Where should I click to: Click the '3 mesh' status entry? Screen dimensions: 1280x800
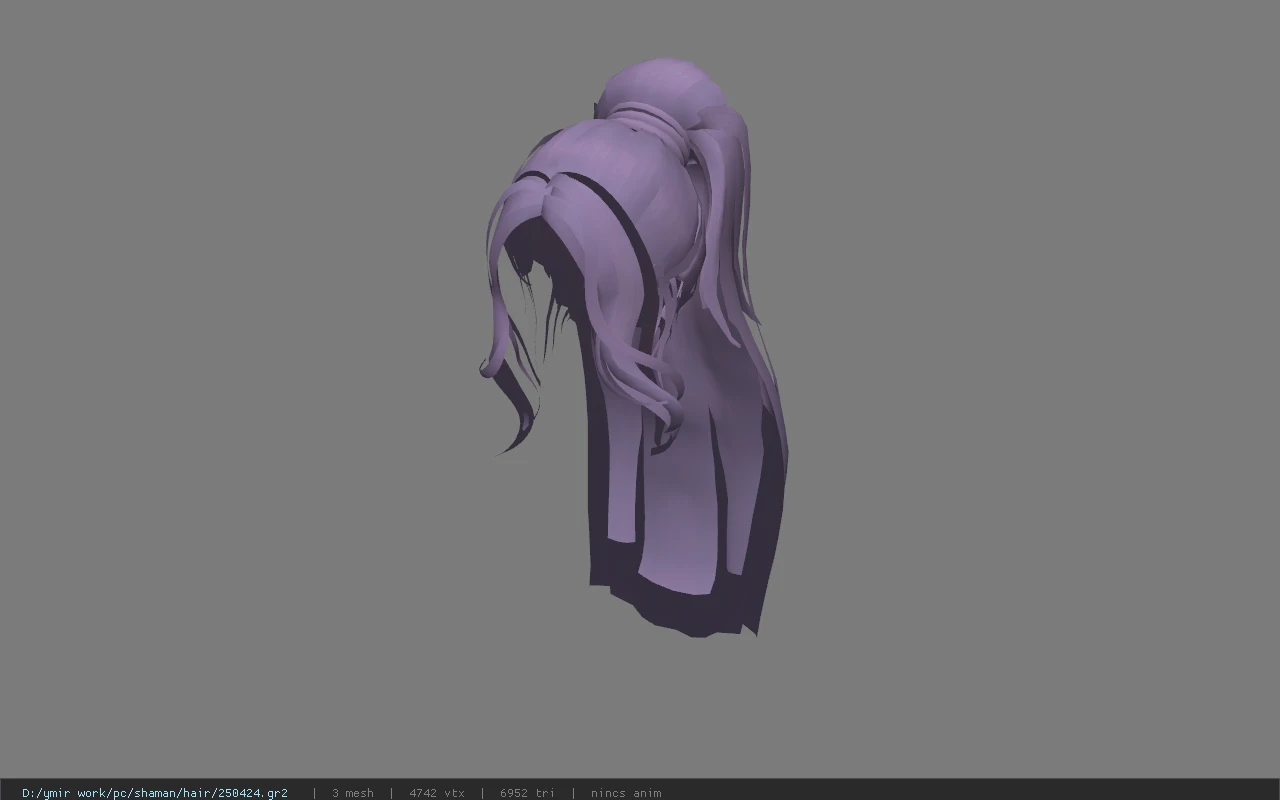pos(353,793)
